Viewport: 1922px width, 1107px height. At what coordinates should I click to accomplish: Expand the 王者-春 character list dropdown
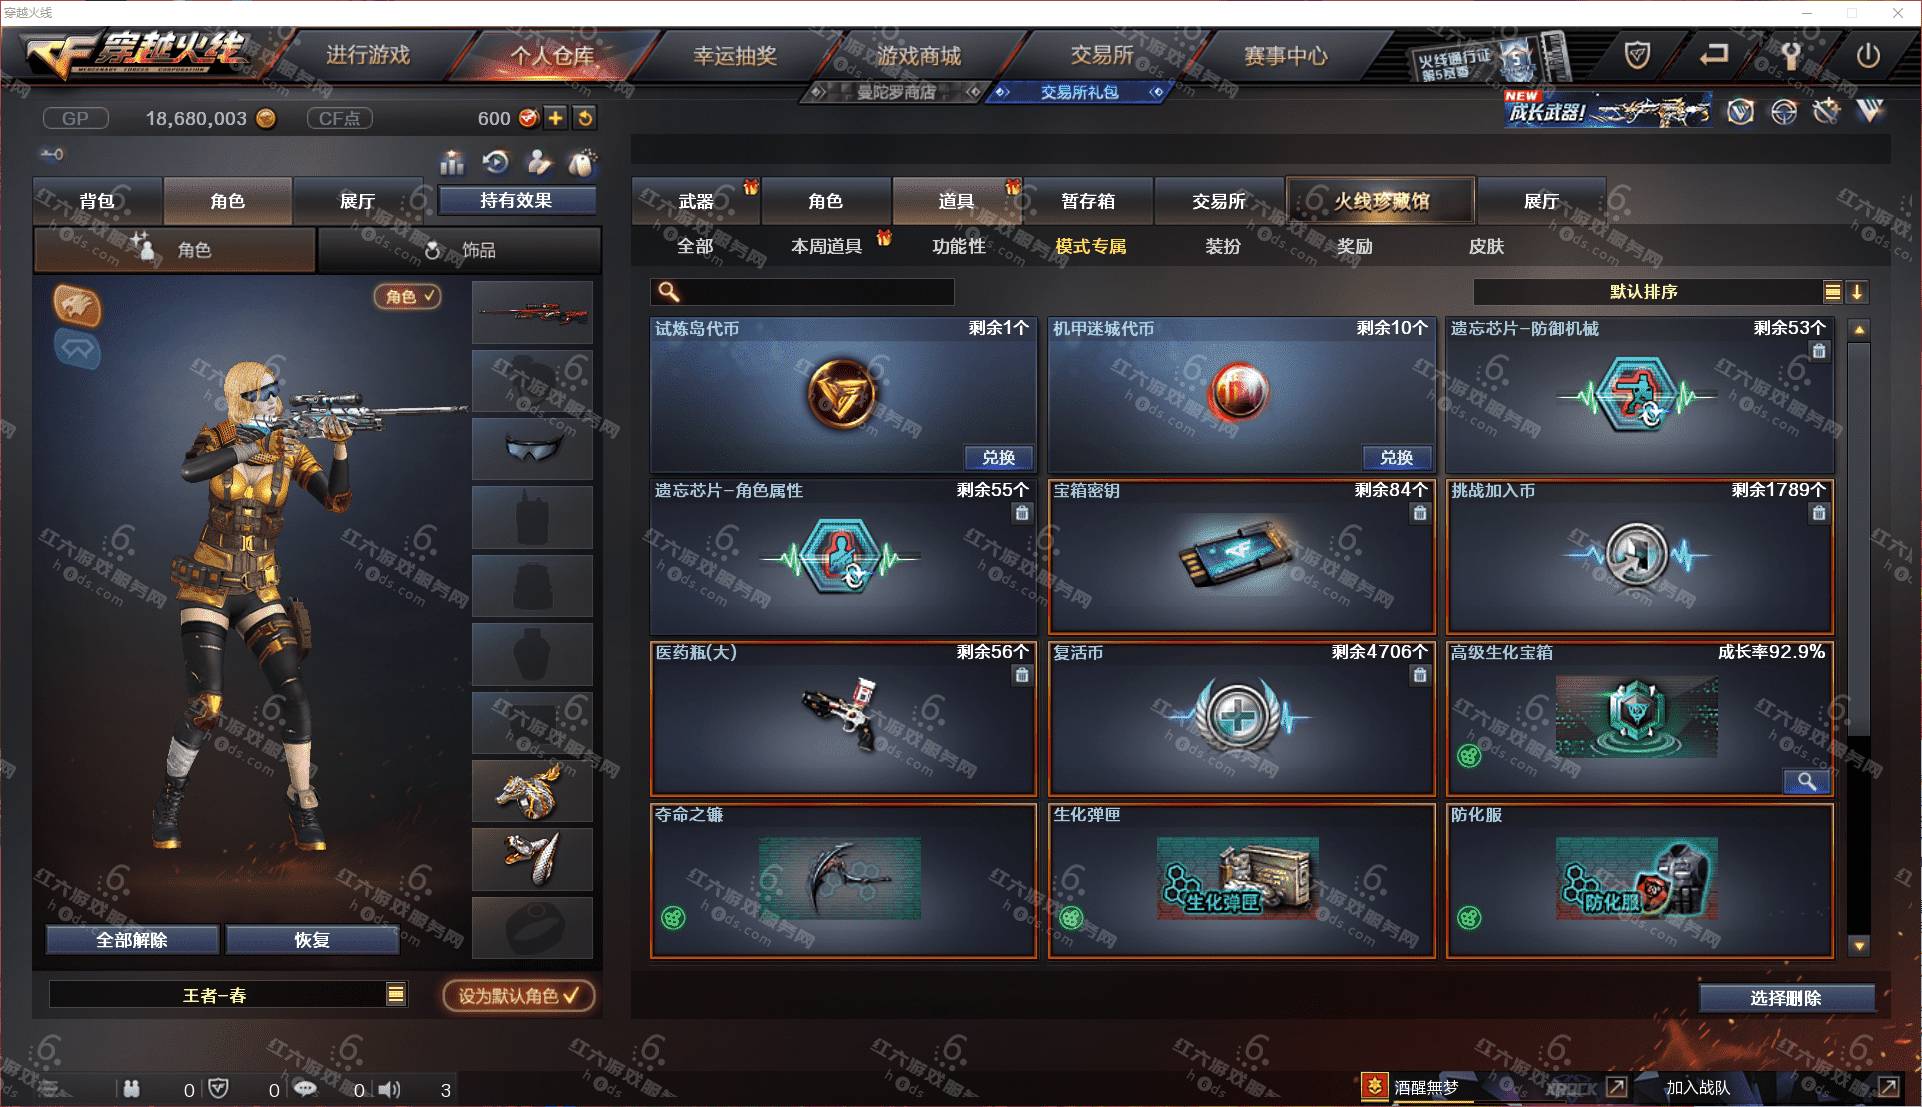396,994
